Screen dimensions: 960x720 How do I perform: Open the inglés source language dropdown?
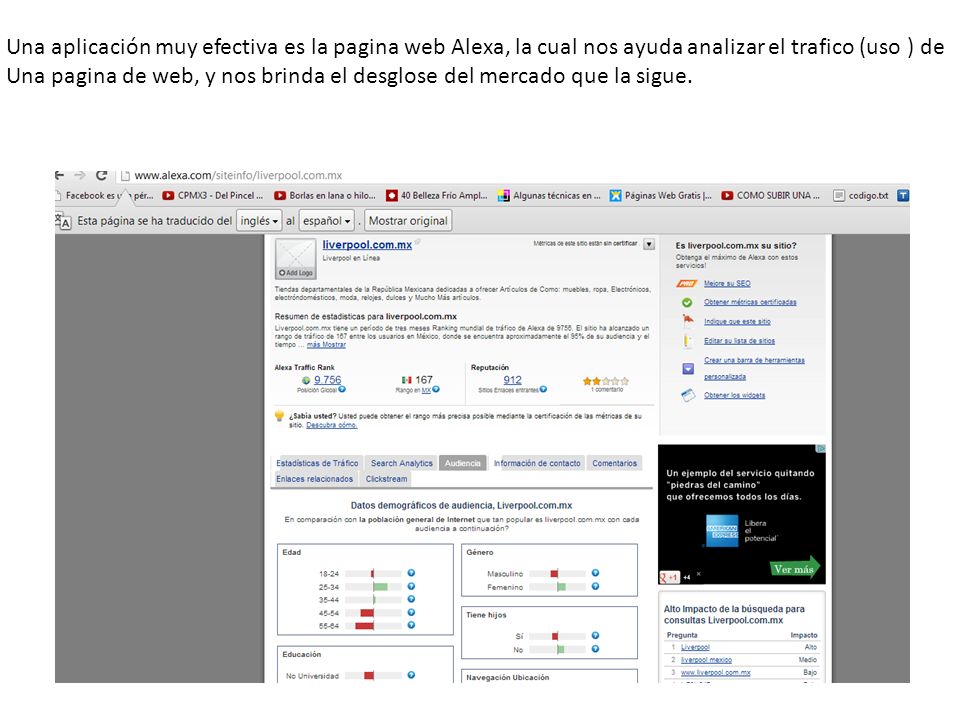259,221
